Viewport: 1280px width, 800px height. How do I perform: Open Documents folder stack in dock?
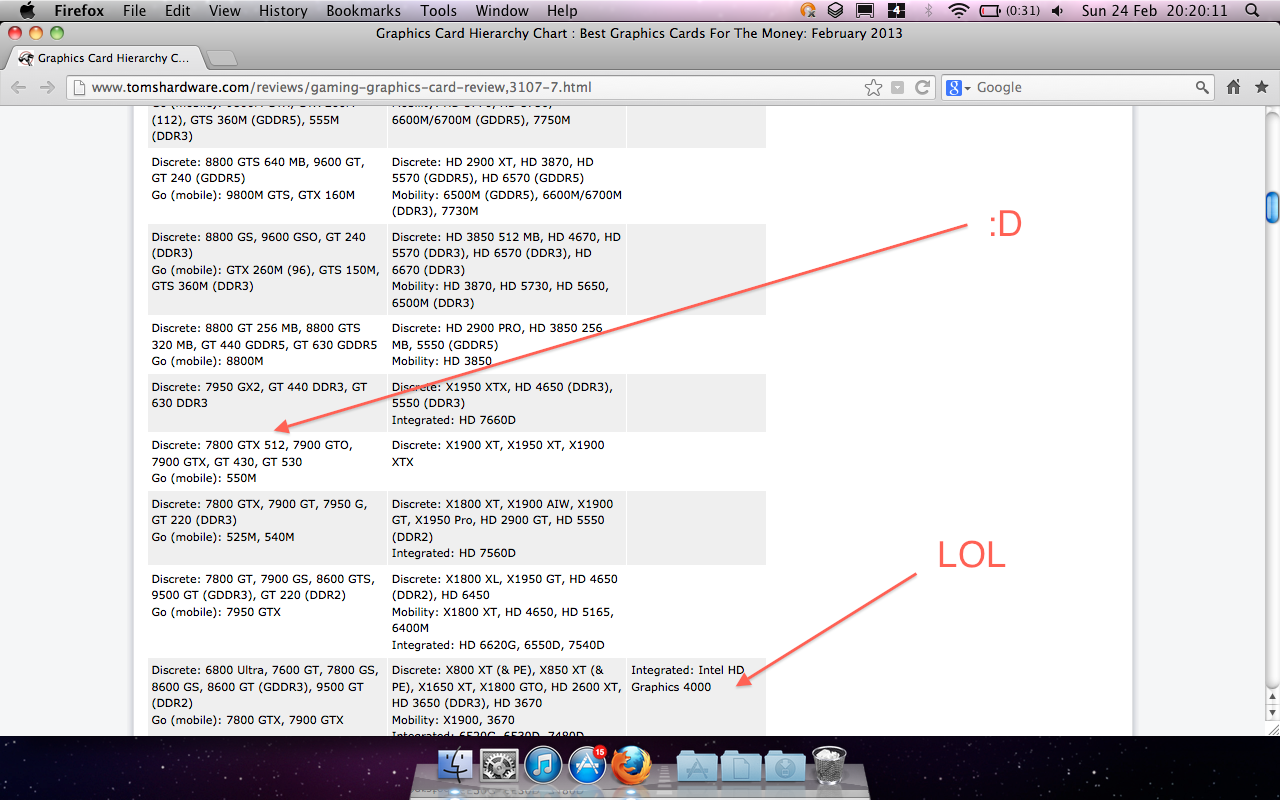click(x=741, y=767)
